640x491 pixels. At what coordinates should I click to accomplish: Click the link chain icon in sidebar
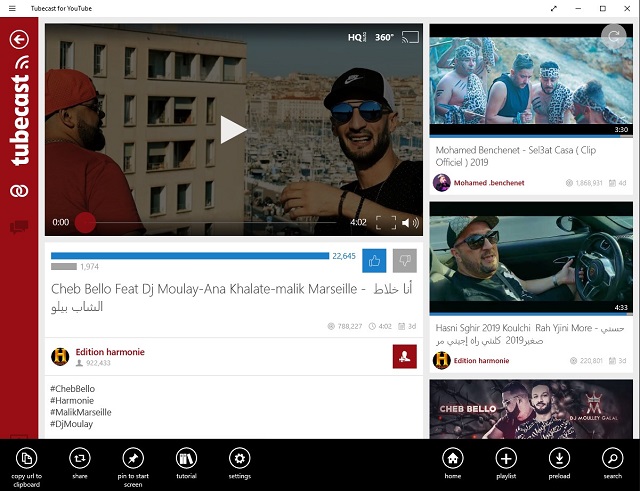[x=19, y=191]
